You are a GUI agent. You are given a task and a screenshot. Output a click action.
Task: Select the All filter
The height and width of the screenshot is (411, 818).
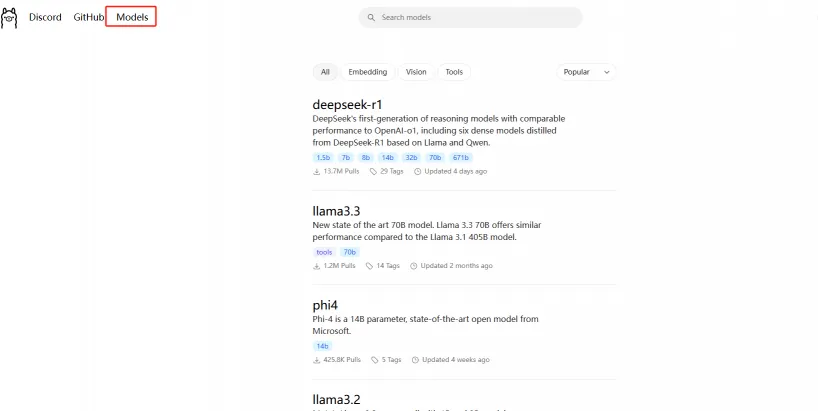(x=325, y=72)
